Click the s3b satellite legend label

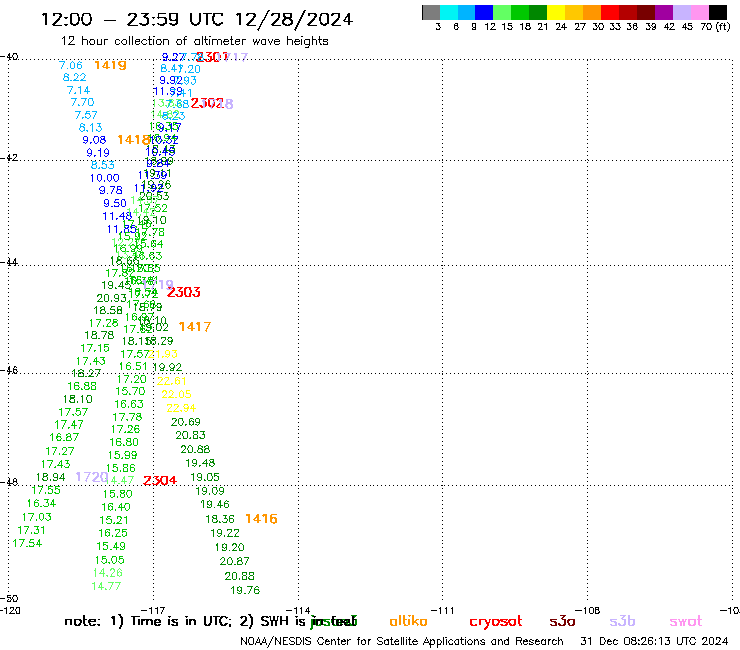pyautogui.click(x=622, y=621)
